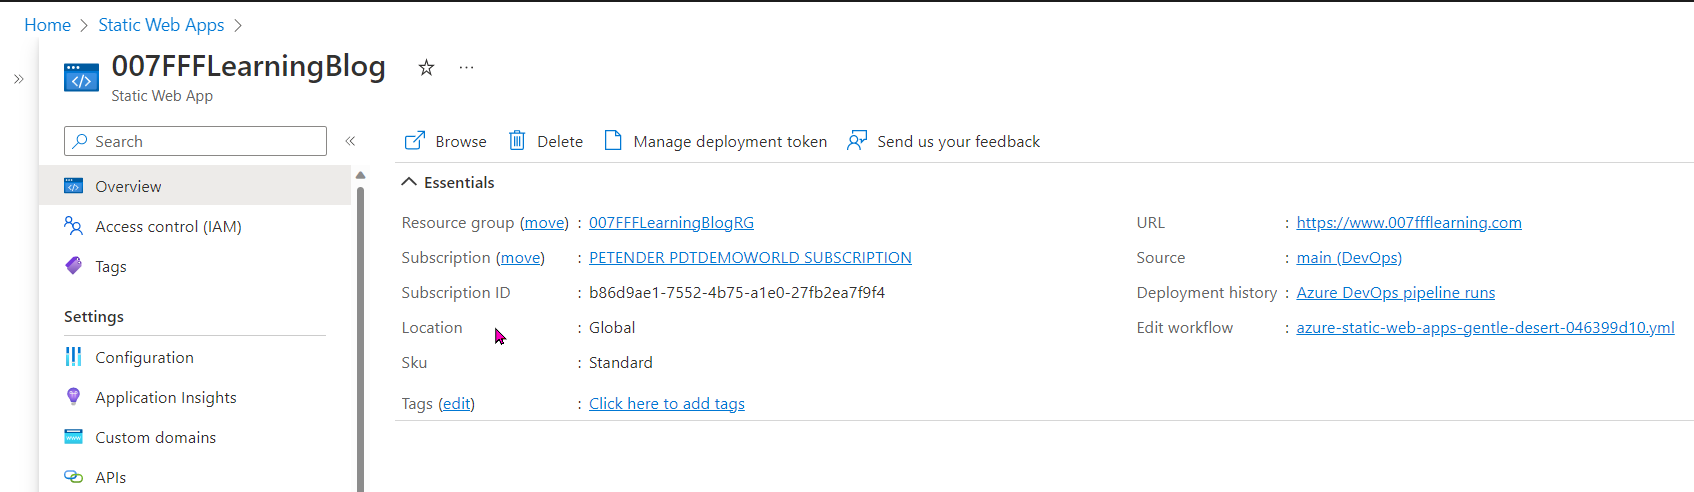Select Tags in the left menu
This screenshot has width=1694, height=492.
(110, 267)
